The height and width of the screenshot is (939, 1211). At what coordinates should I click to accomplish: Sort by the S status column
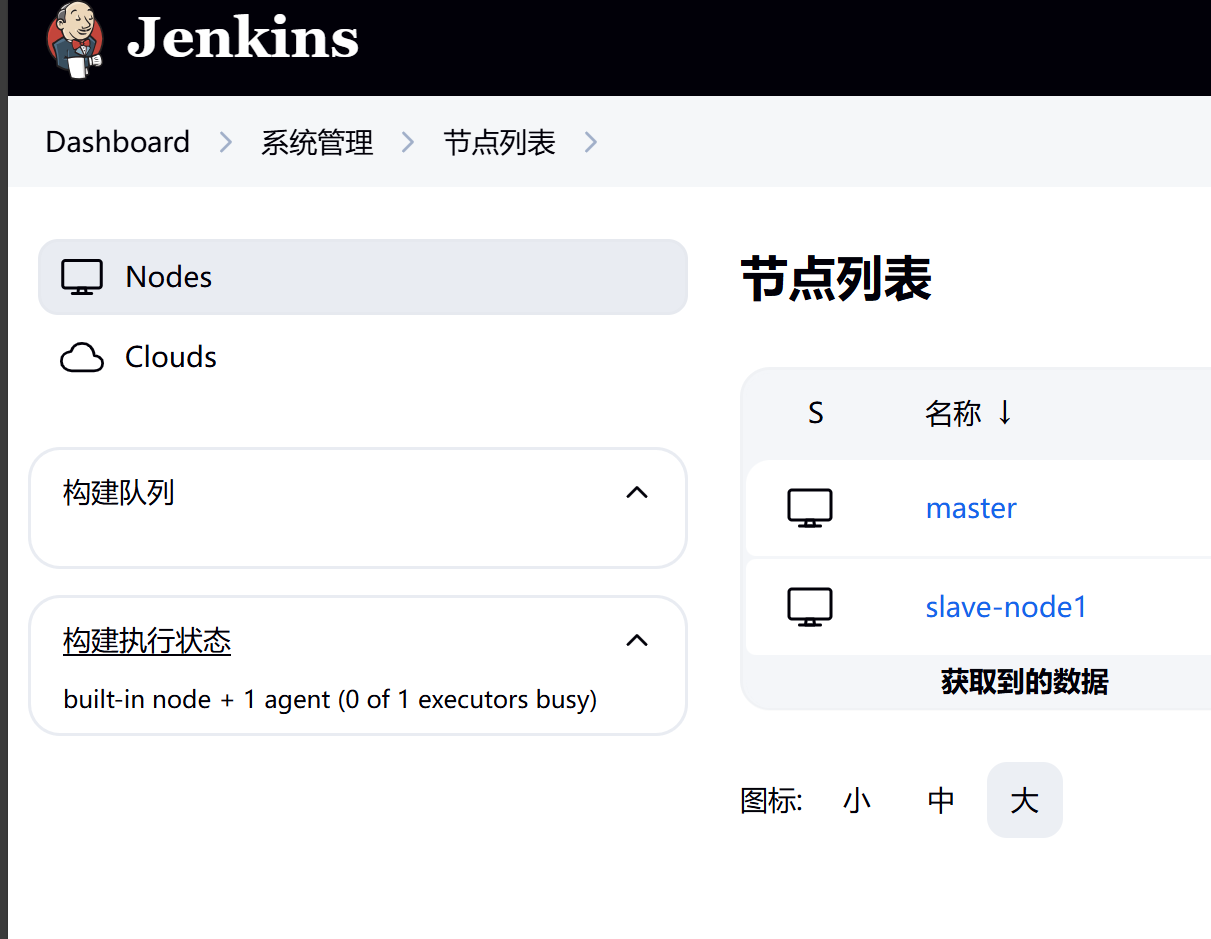click(816, 413)
